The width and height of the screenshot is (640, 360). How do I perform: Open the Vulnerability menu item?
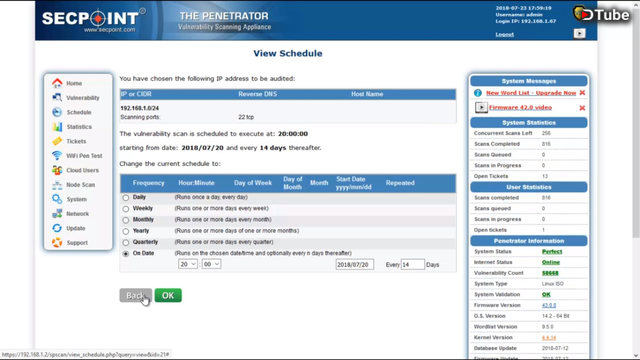[83, 98]
